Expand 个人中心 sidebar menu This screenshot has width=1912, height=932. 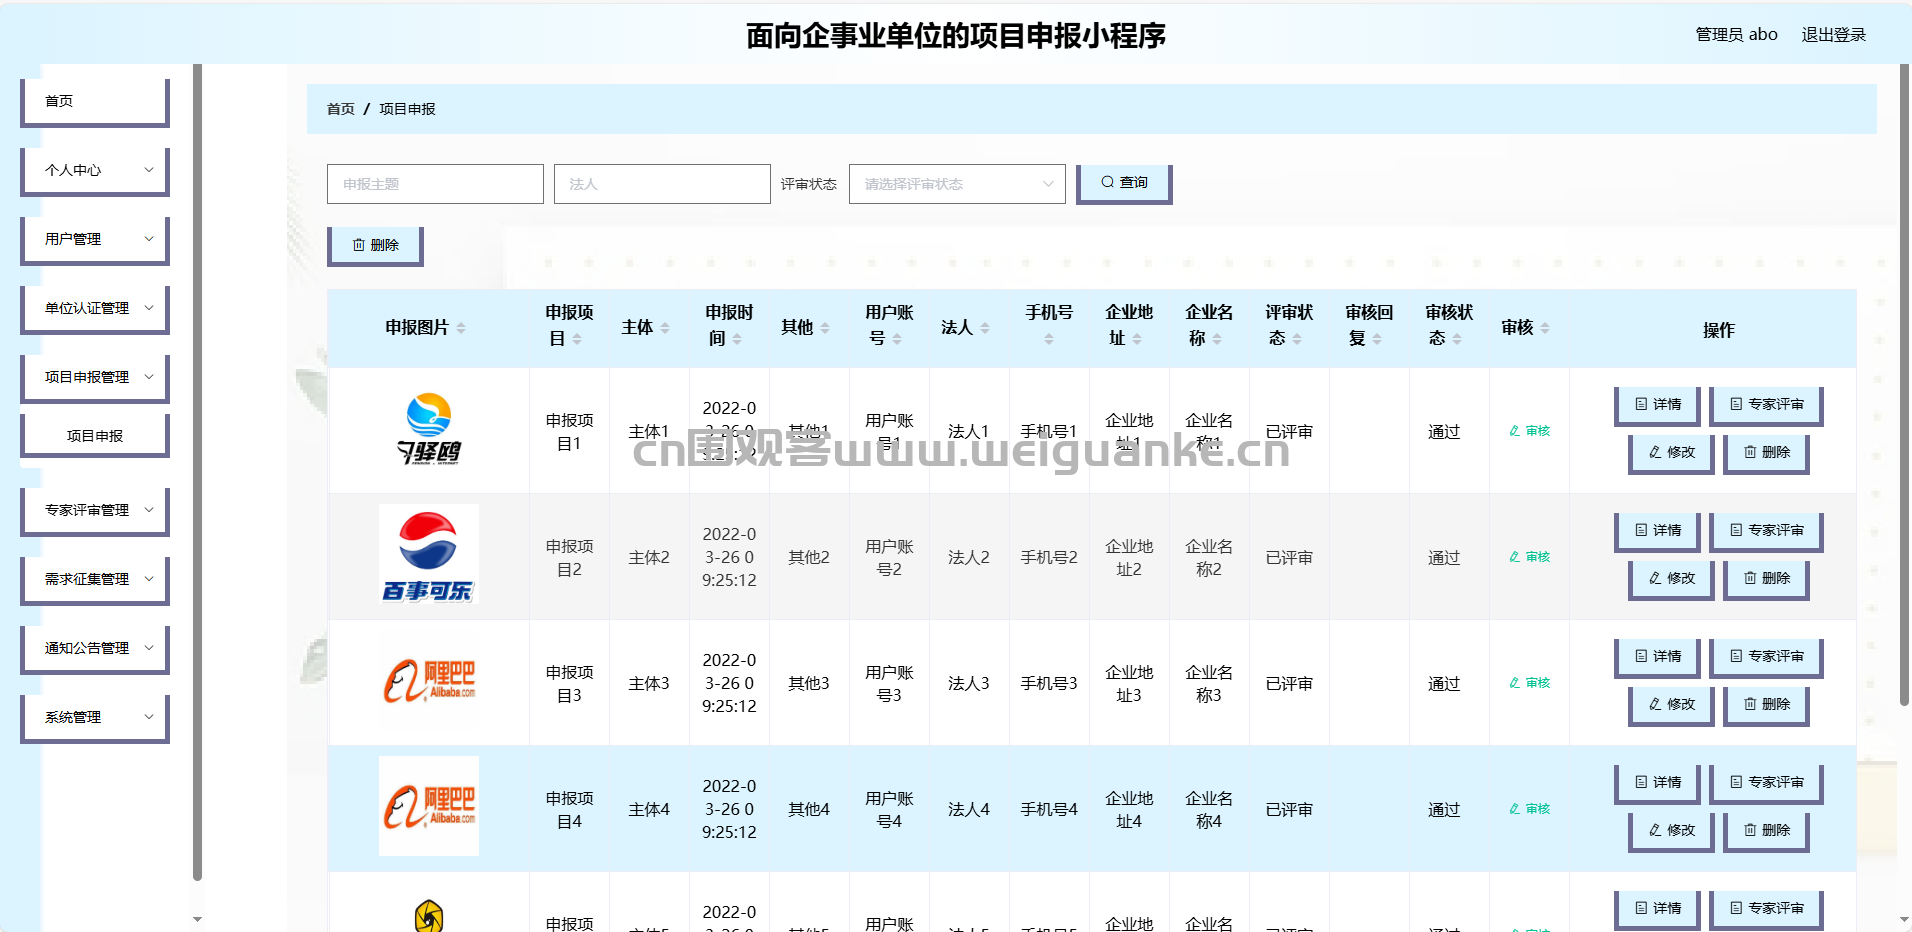[x=95, y=170]
